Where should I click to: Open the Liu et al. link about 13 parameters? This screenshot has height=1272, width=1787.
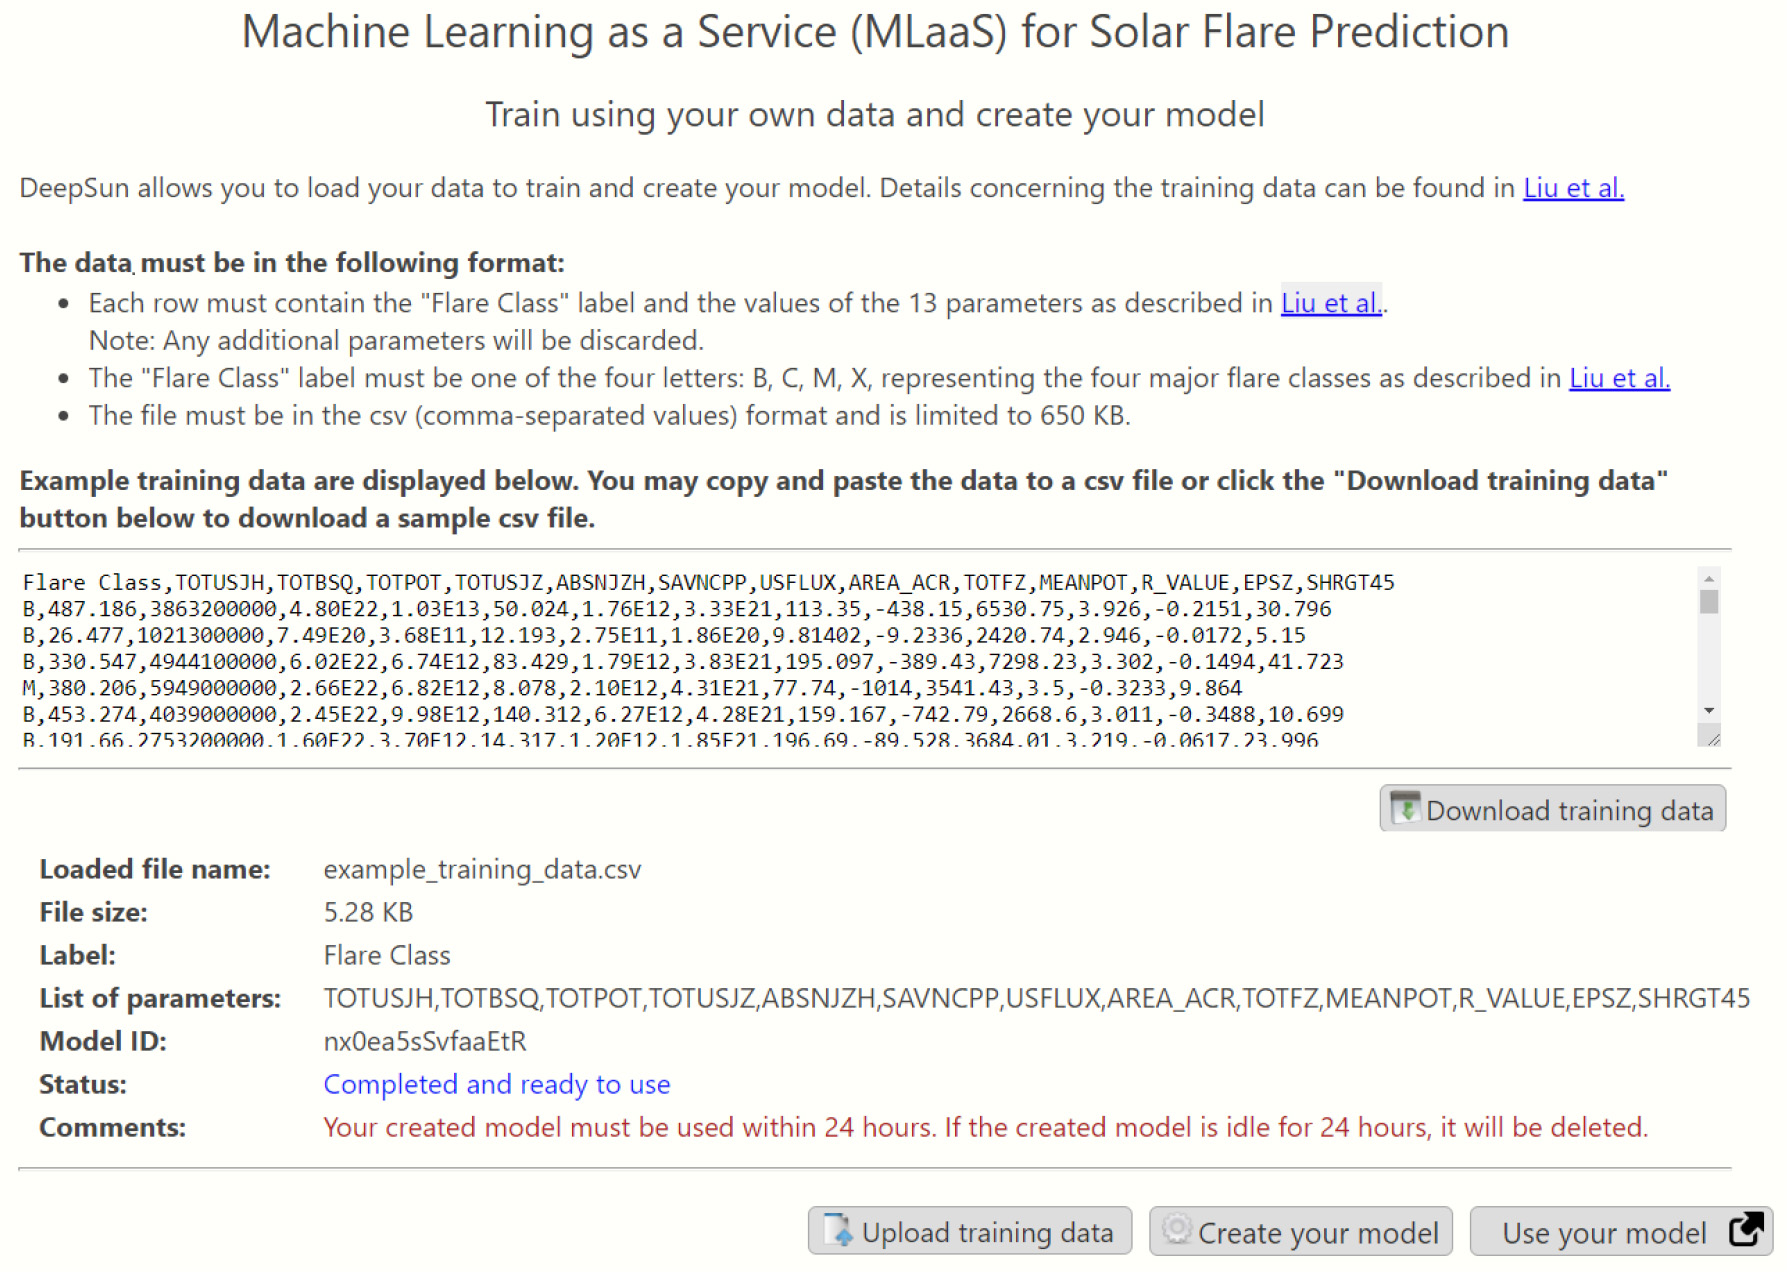pos(1330,303)
